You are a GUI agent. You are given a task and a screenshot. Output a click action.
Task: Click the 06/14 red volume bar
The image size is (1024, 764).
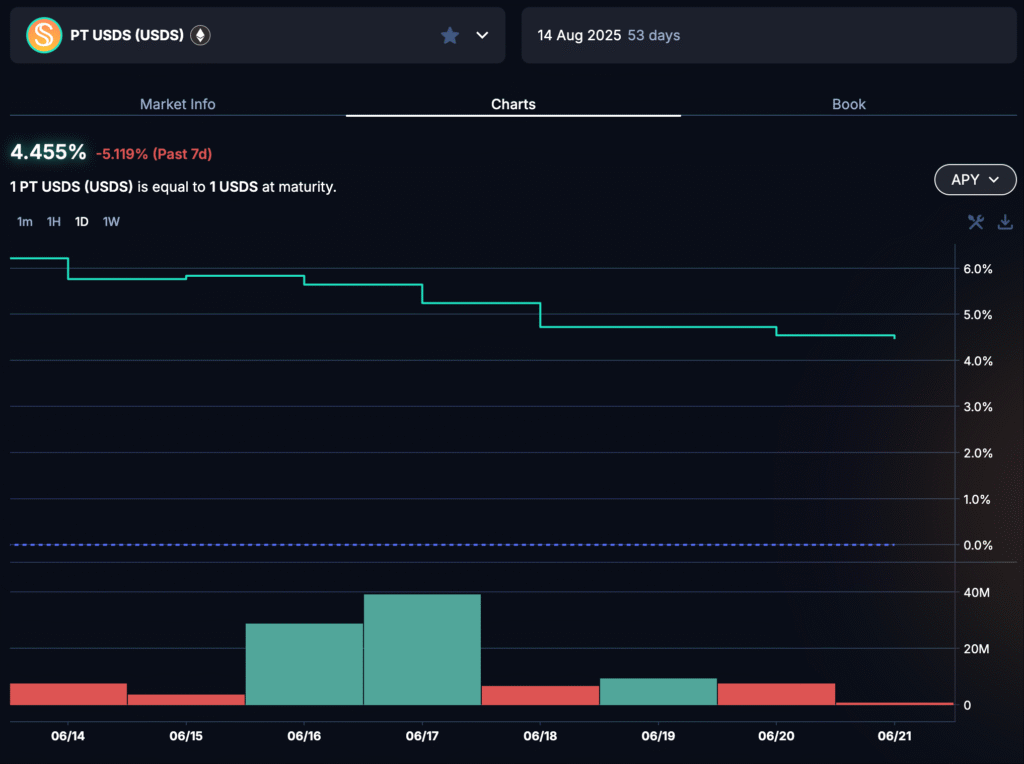click(69, 694)
